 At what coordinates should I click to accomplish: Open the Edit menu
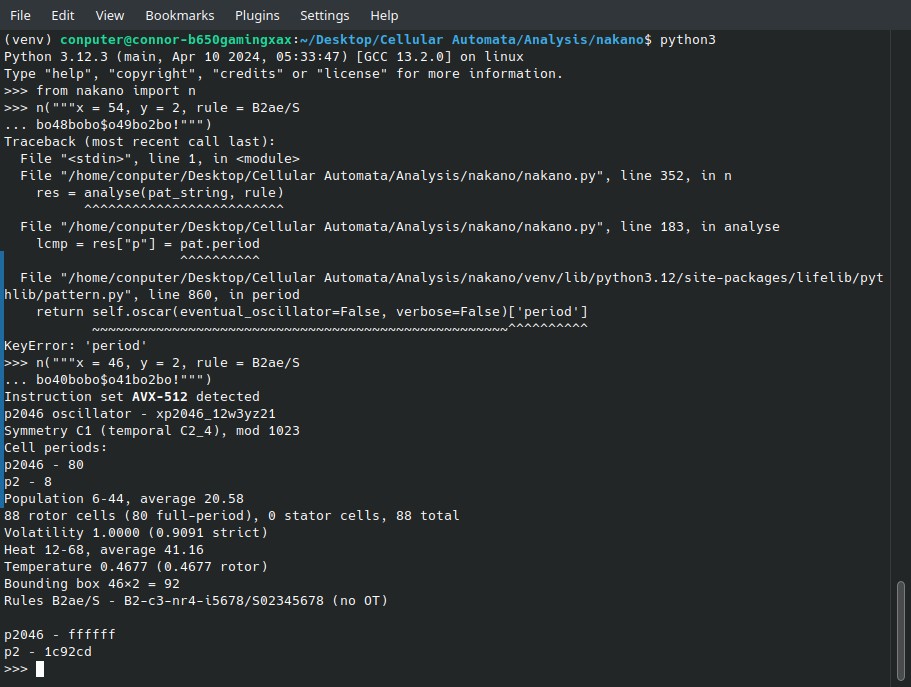63,16
